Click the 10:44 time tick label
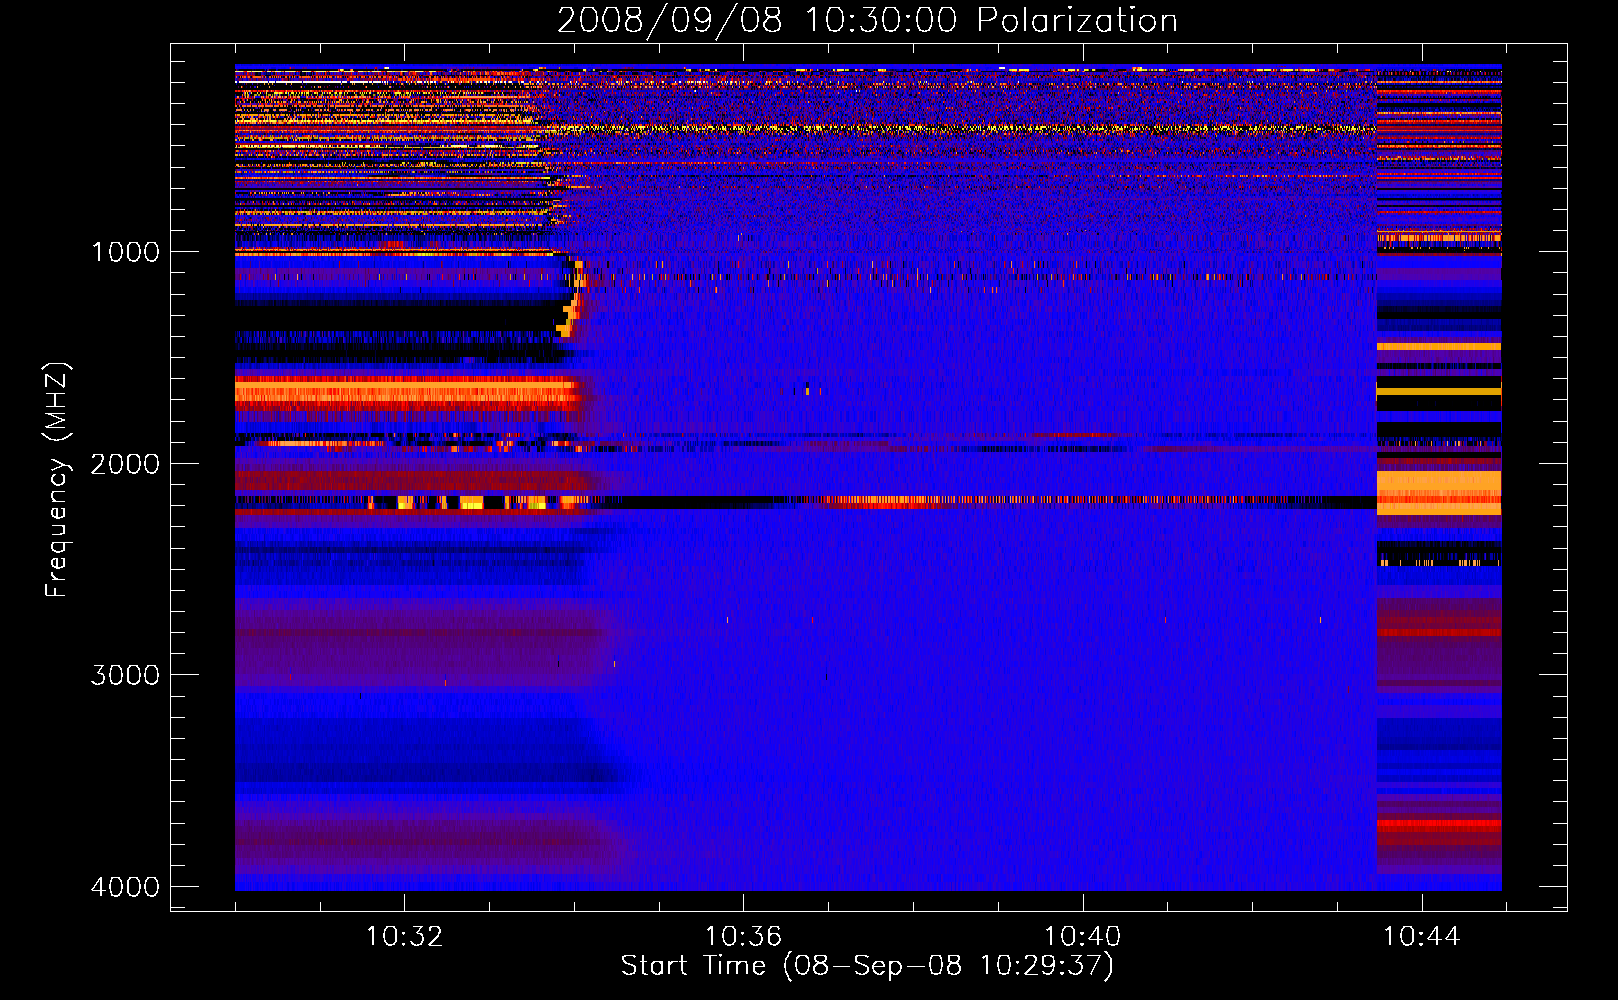 tap(1421, 937)
